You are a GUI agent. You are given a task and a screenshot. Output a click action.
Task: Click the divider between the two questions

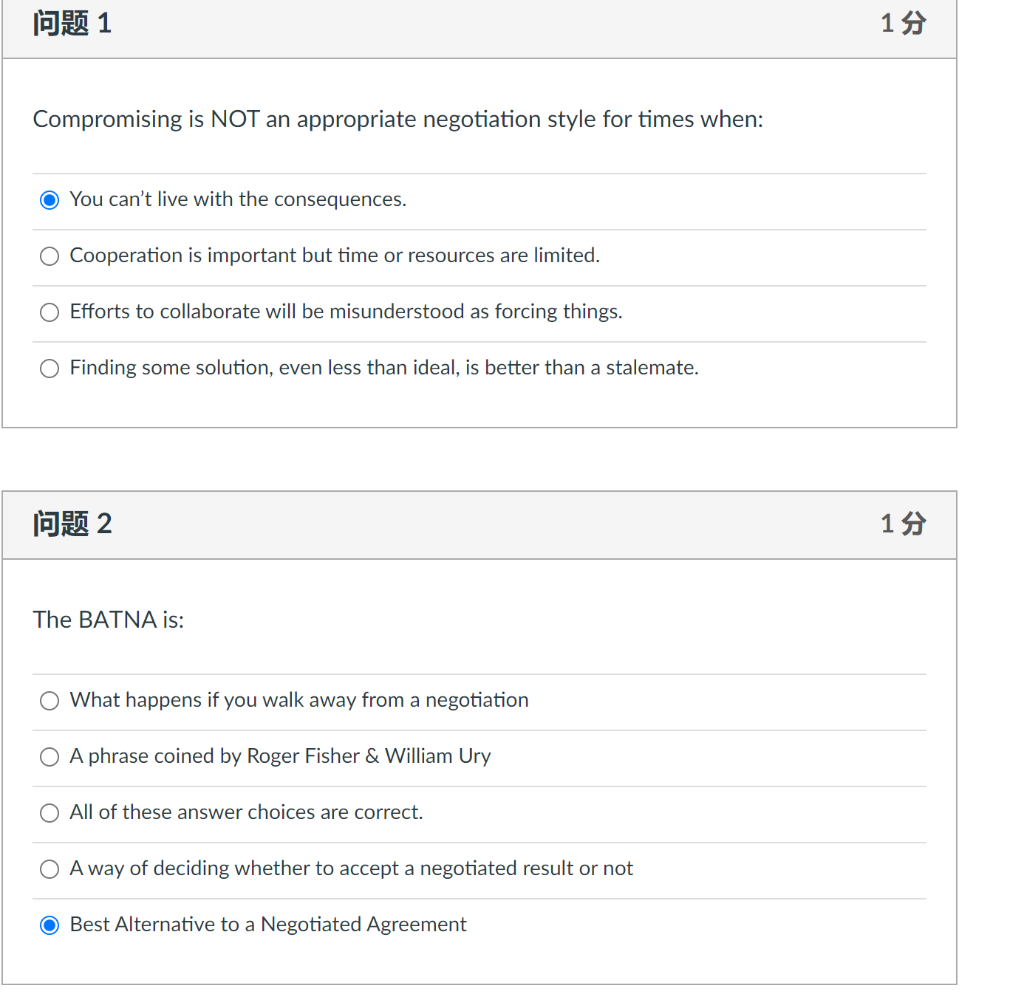pyautogui.click(x=480, y=458)
